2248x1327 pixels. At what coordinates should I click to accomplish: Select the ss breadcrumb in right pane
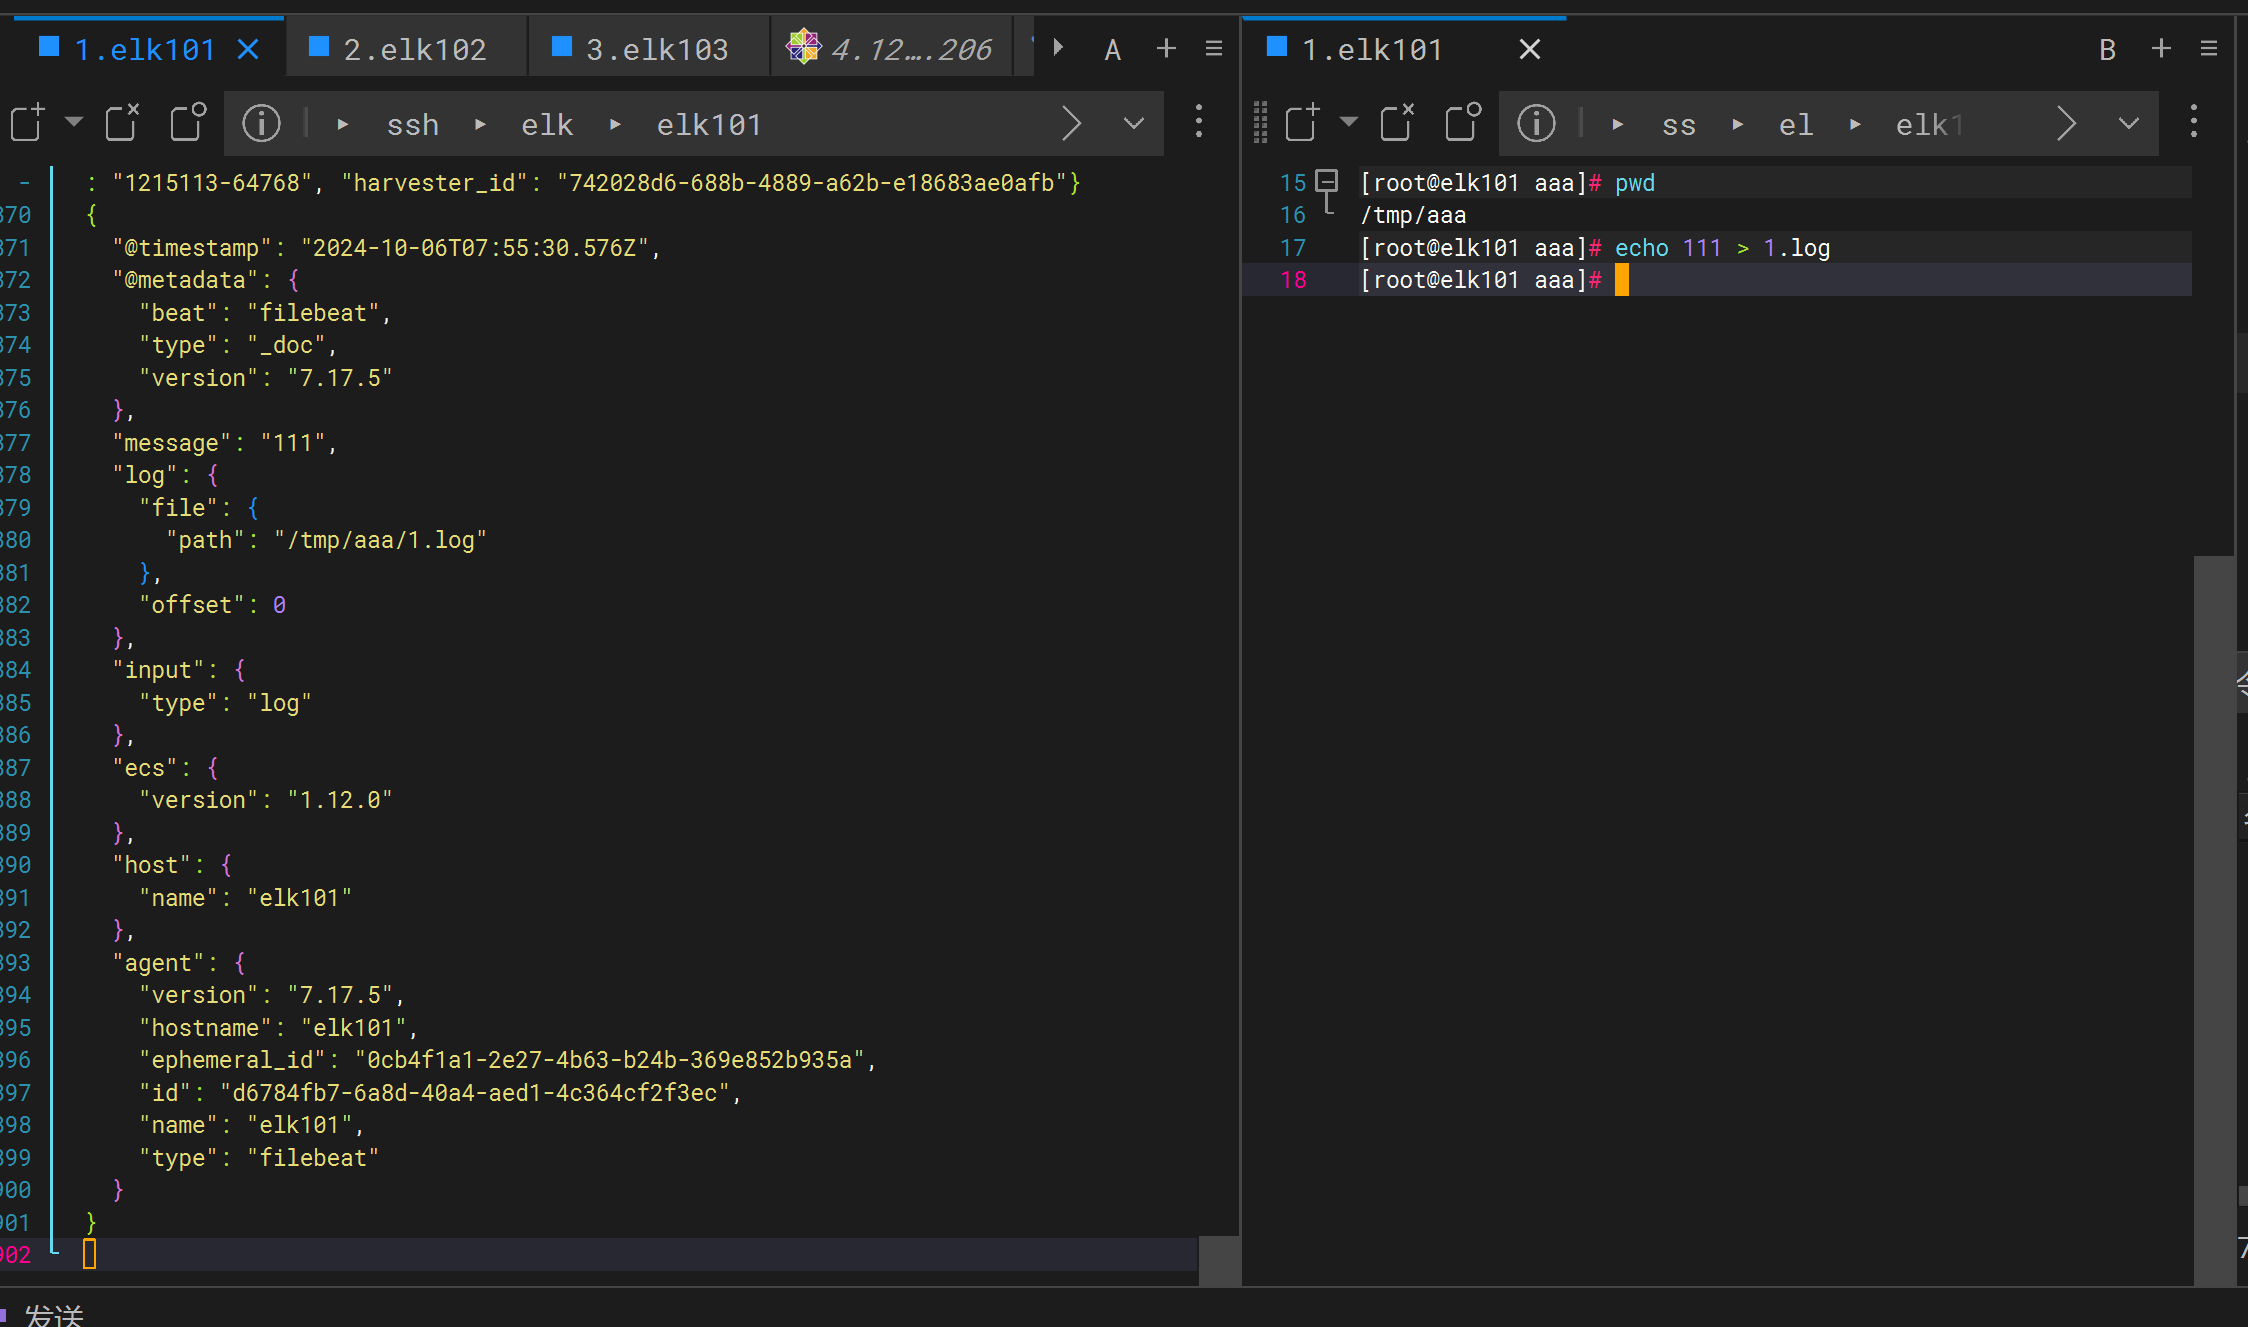pyautogui.click(x=1679, y=125)
